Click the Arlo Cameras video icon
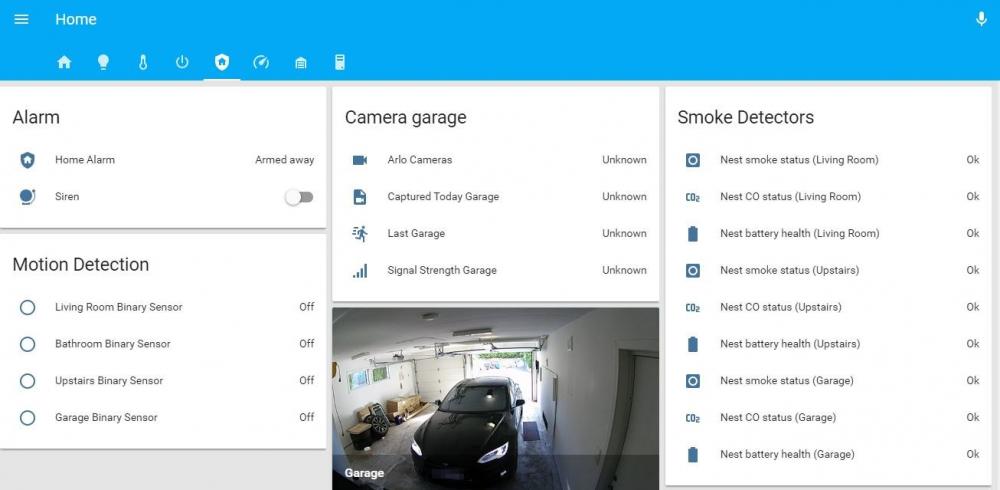The image size is (1000, 490). (360, 160)
